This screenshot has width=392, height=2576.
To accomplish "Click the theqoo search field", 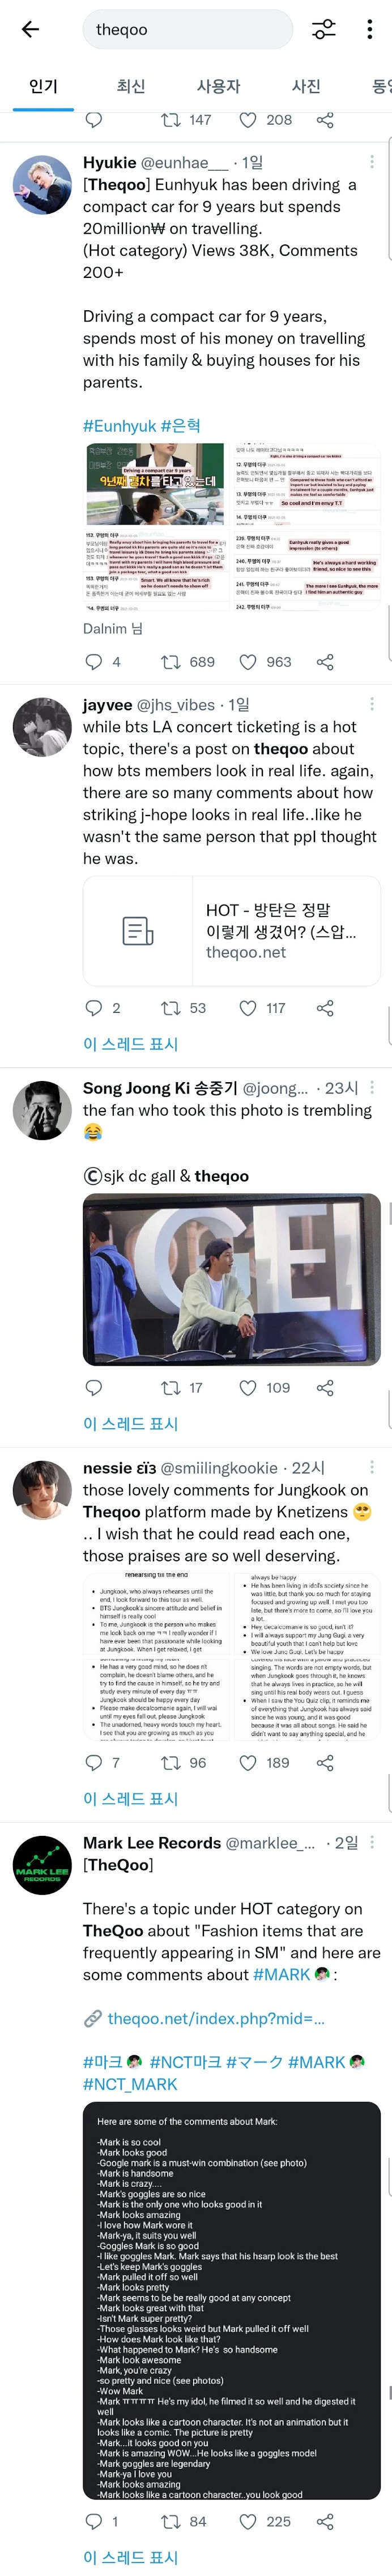I will [x=190, y=29].
